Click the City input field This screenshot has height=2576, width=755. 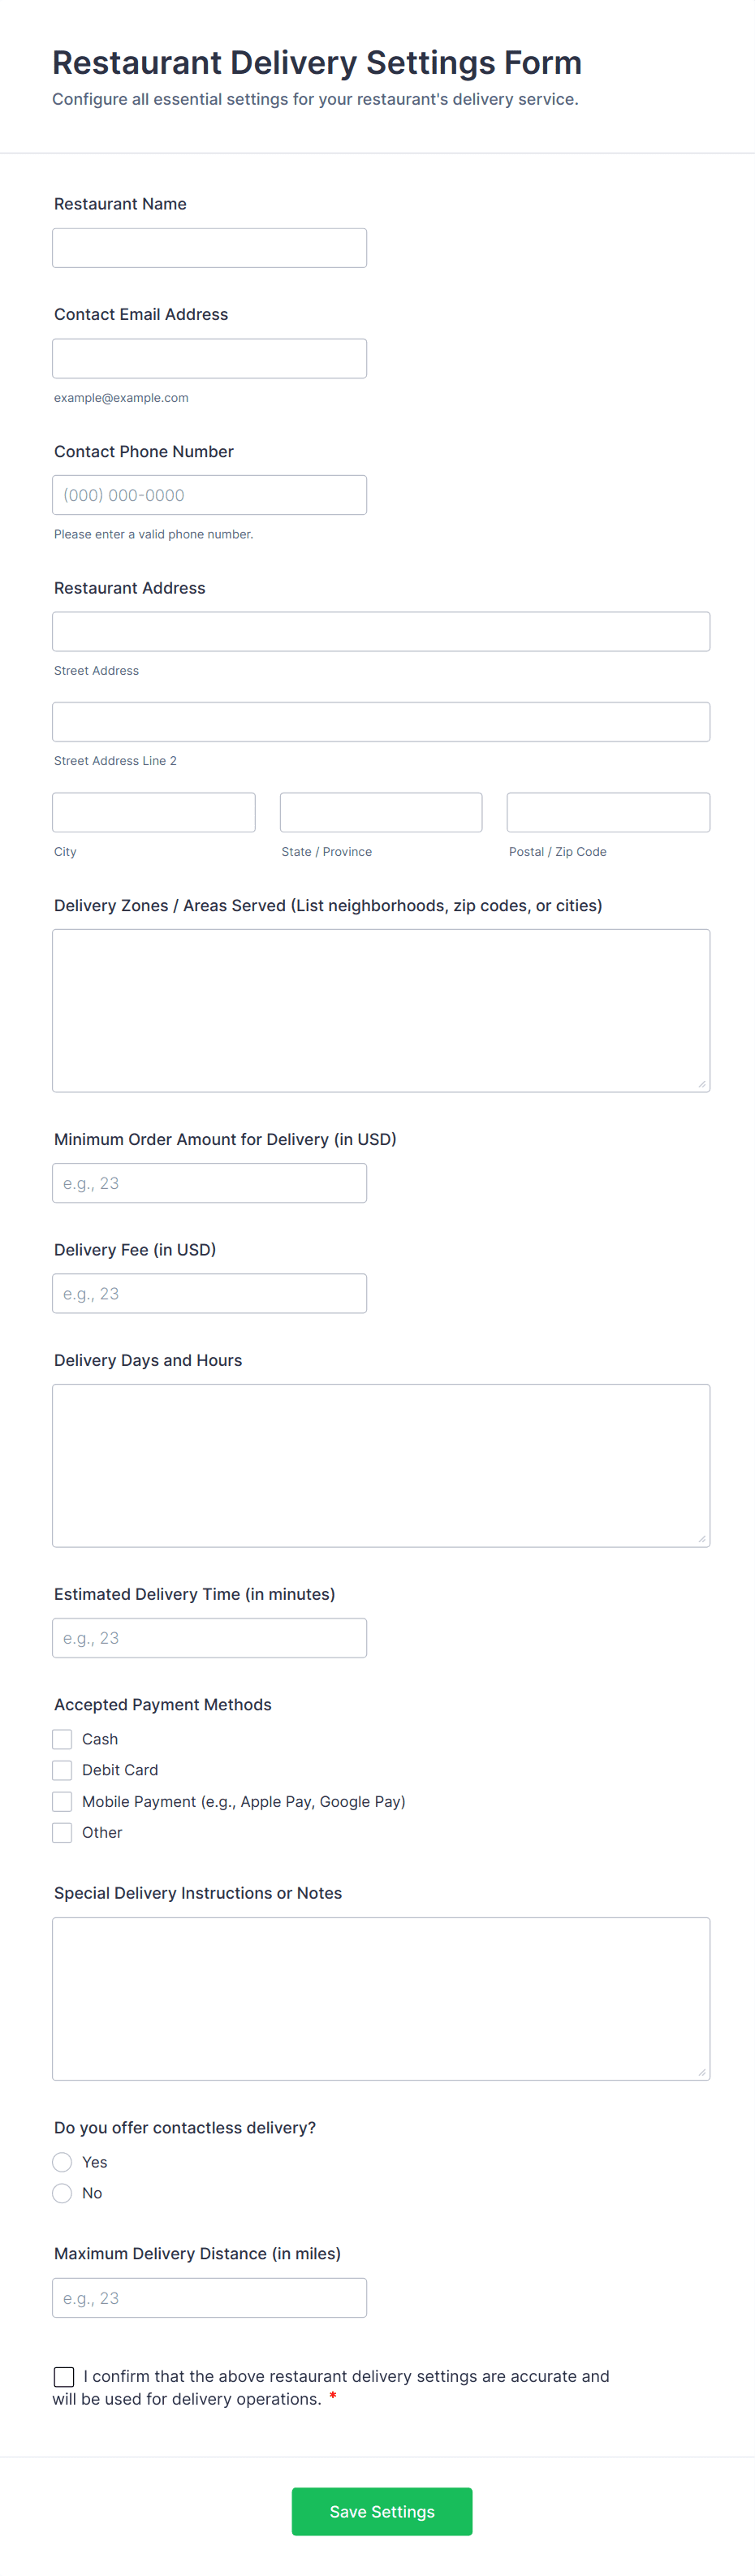pyautogui.click(x=153, y=812)
